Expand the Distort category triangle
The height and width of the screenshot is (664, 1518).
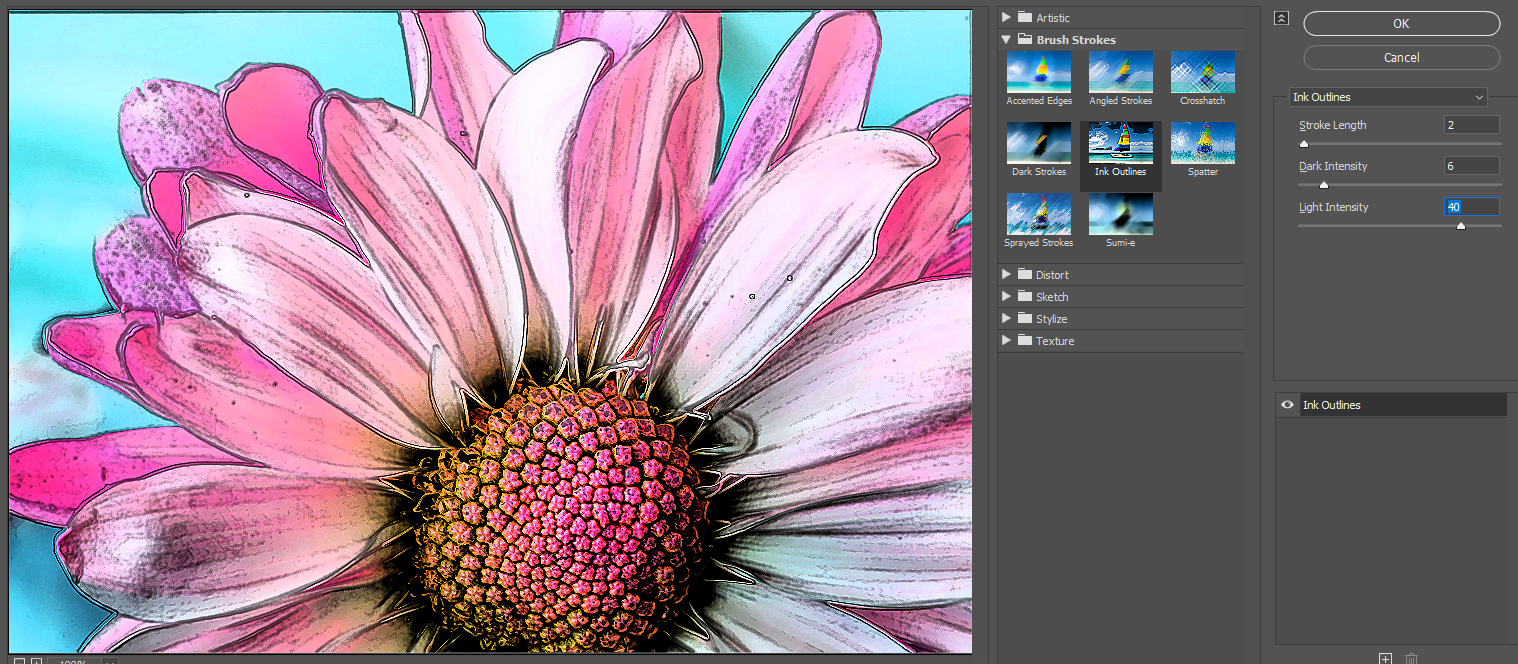1006,274
